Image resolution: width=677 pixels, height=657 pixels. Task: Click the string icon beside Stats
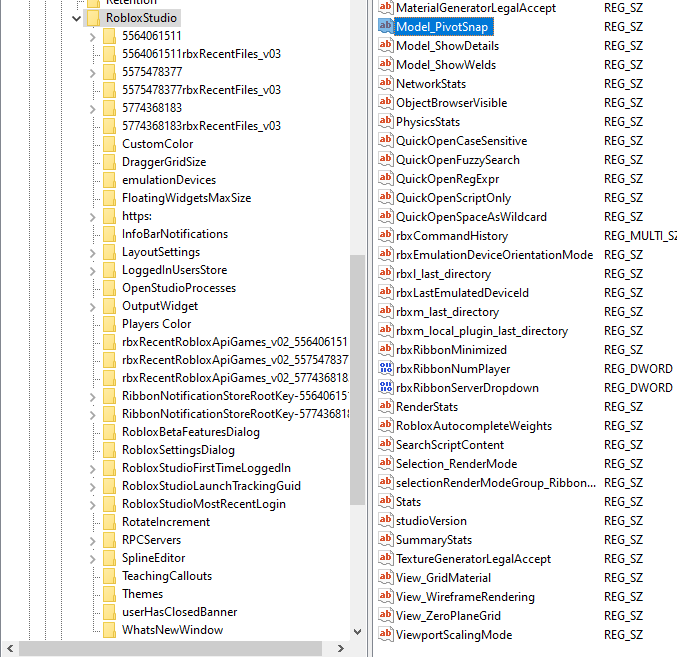click(385, 501)
